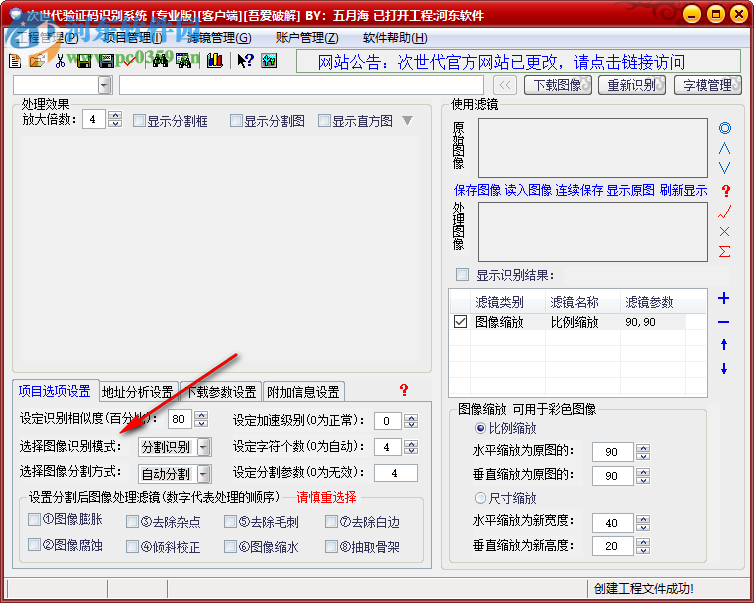Image resolution: width=754 pixels, height=603 pixels.
Task: Open the 选择图像分割方式 dropdown
Action: click(204, 474)
